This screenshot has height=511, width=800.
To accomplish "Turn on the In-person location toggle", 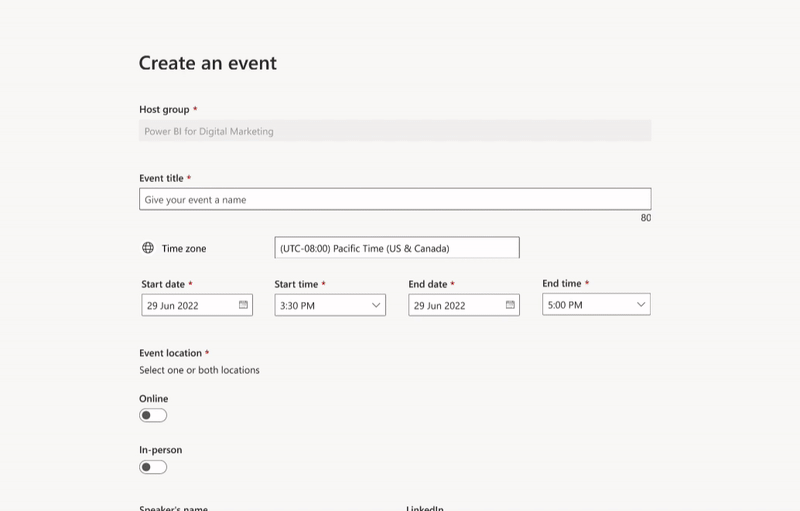I will tap(153, 467).
